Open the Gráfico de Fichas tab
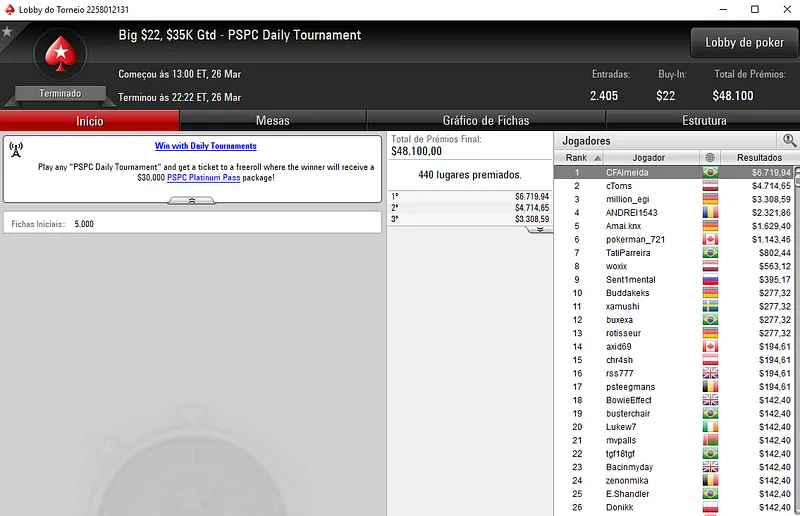The width and height of the screenshot is (800, 516). pyautogui.click(x=486, y=120)
